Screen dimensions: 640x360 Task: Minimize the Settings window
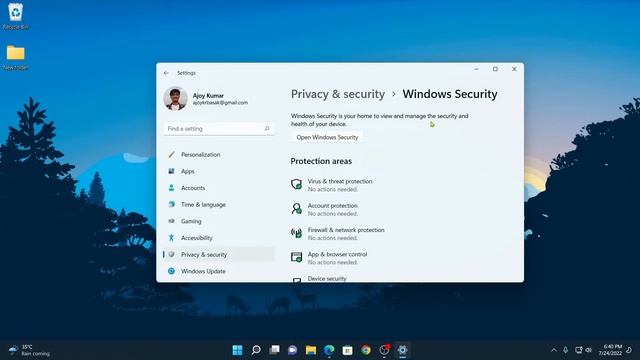click(476, 69)
